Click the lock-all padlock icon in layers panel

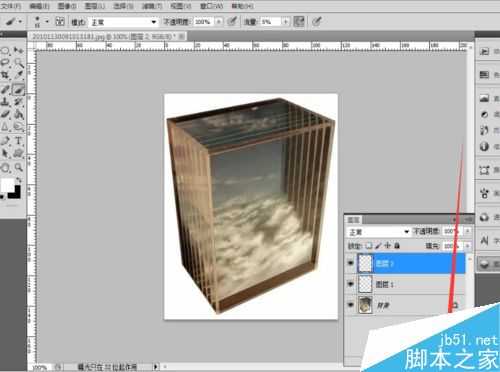point(397,246)
